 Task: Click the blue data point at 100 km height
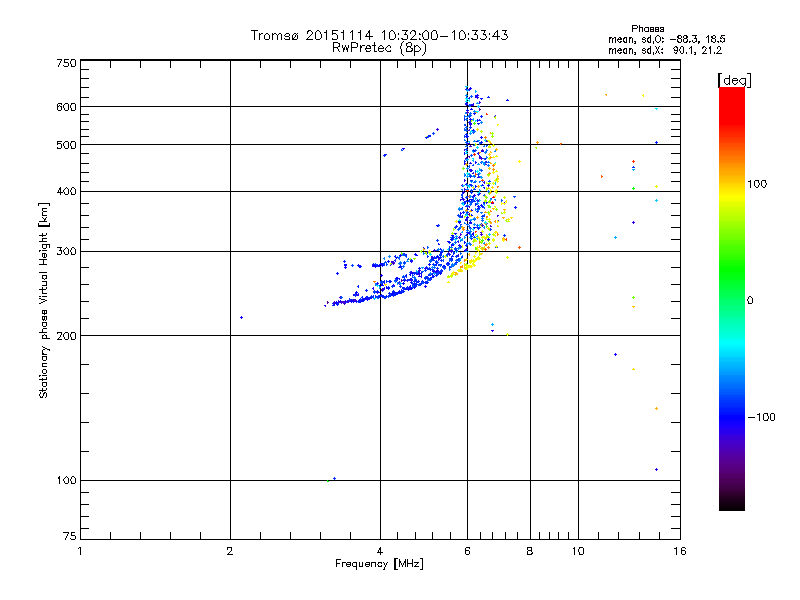pyautogui.click(x=334, y=479)
